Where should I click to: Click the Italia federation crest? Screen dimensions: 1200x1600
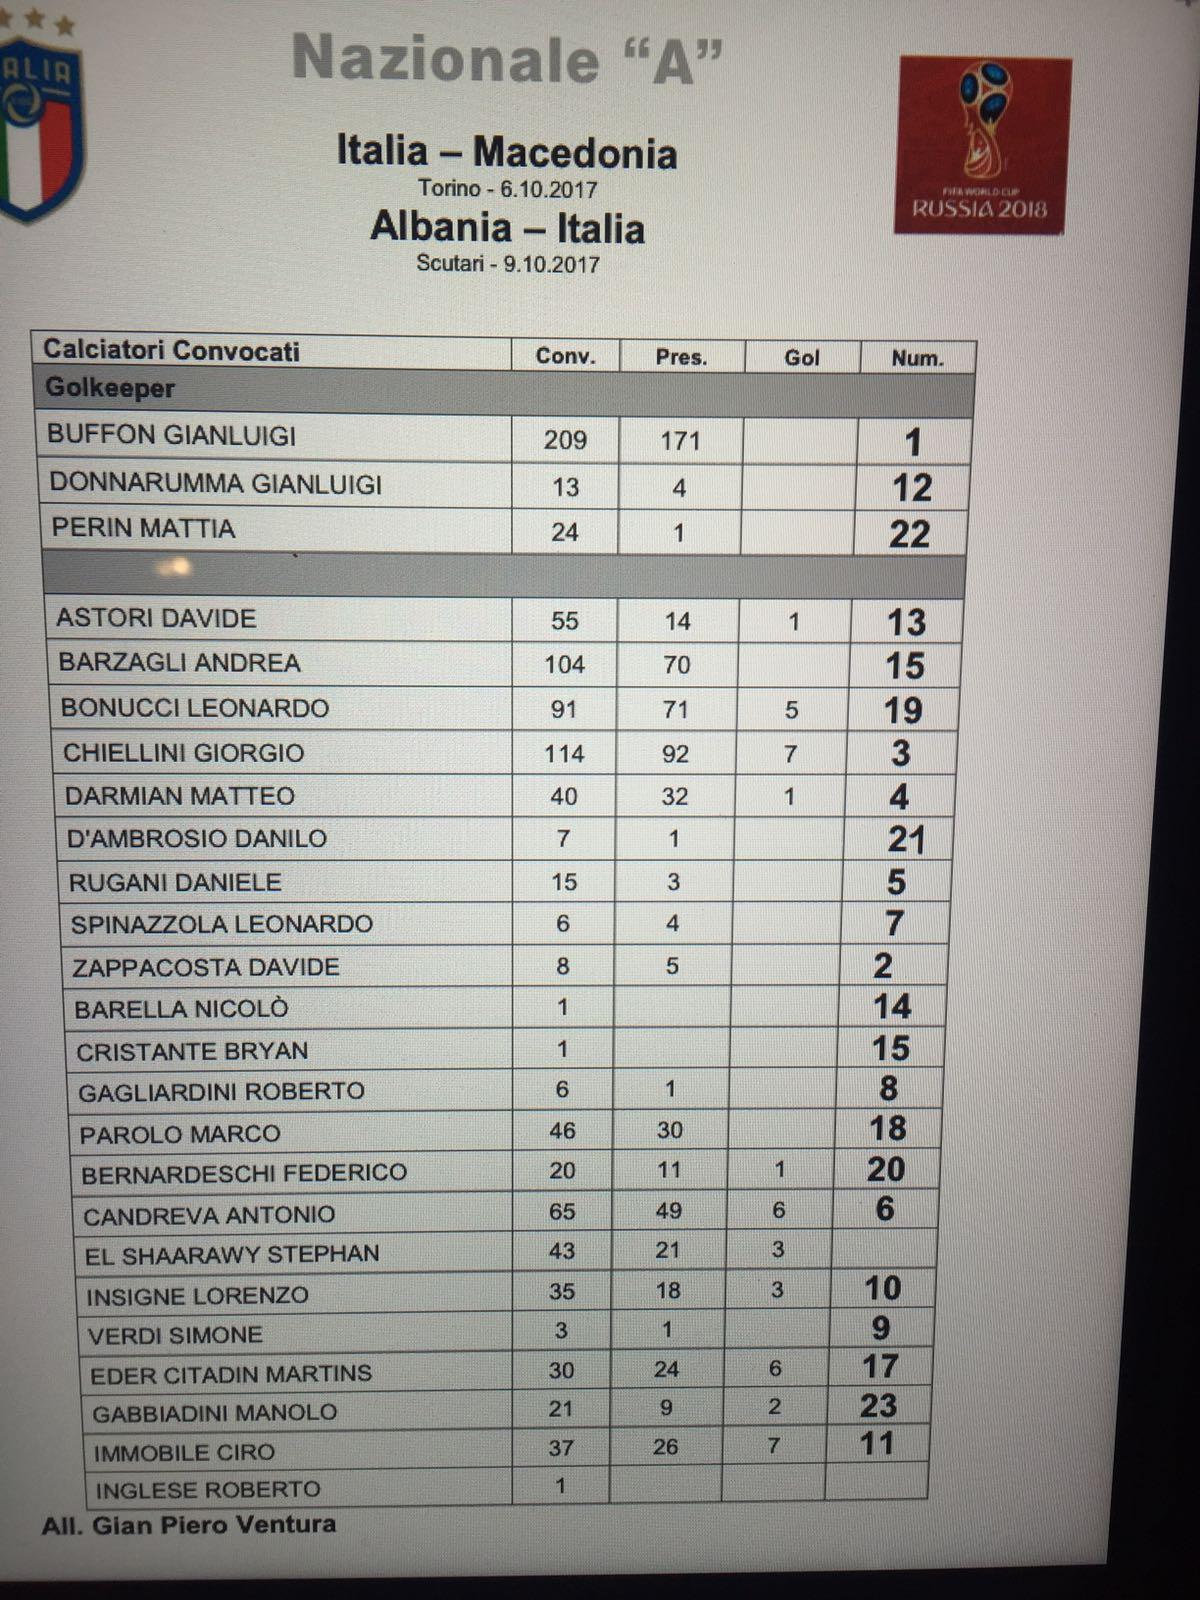(38, 125)
